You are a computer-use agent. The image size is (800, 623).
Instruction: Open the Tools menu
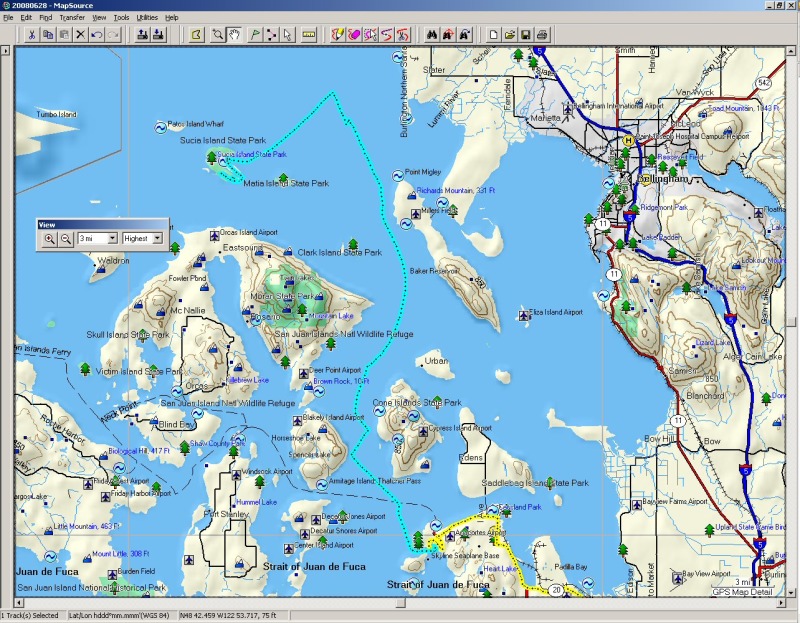click(121, 17)
